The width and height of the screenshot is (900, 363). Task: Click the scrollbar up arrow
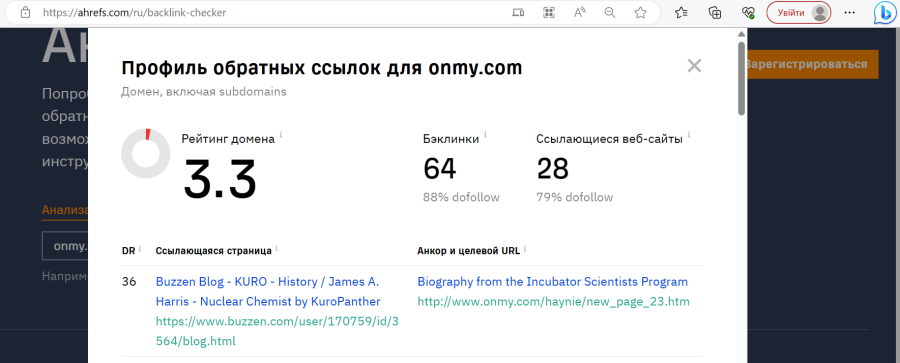point(742,34)
